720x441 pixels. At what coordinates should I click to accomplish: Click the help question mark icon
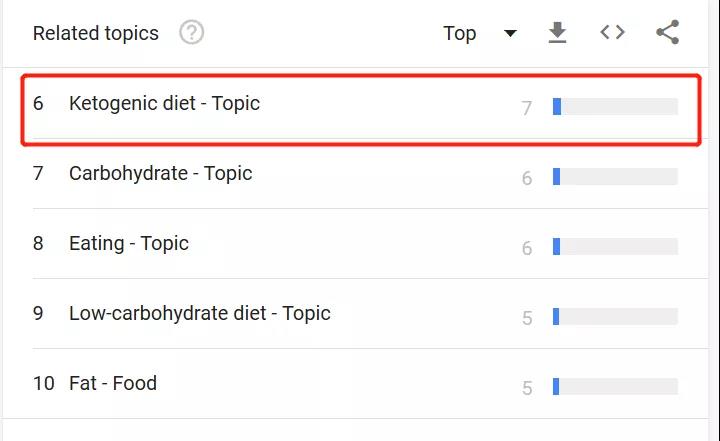click(x=191, y=33)
